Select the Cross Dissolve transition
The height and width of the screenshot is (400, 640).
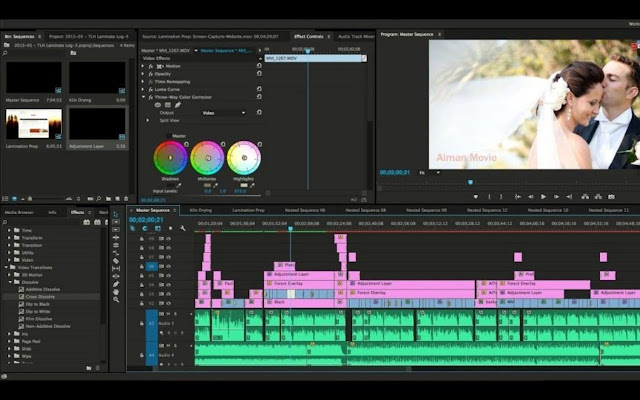[40, 296]
